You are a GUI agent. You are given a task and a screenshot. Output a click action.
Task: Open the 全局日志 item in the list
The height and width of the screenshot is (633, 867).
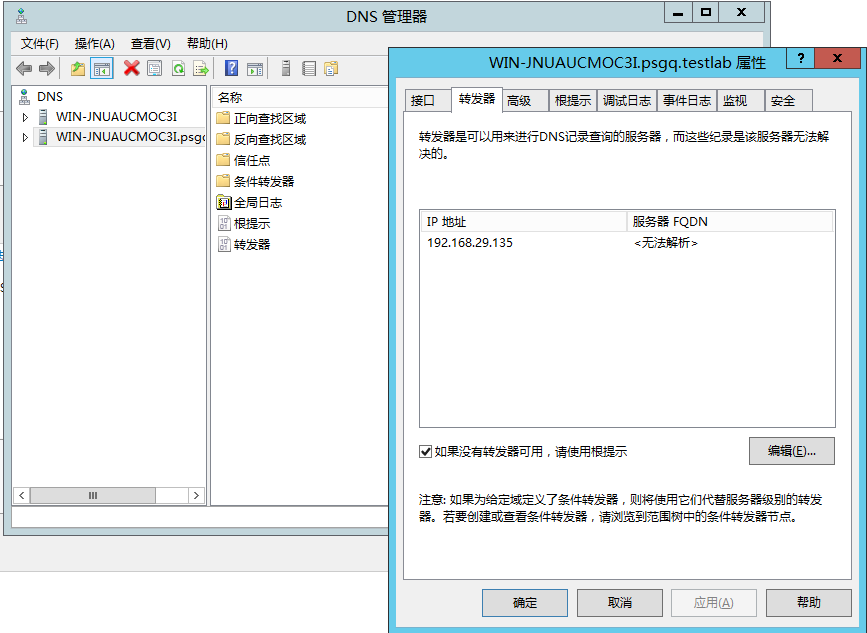coord(257,202)
